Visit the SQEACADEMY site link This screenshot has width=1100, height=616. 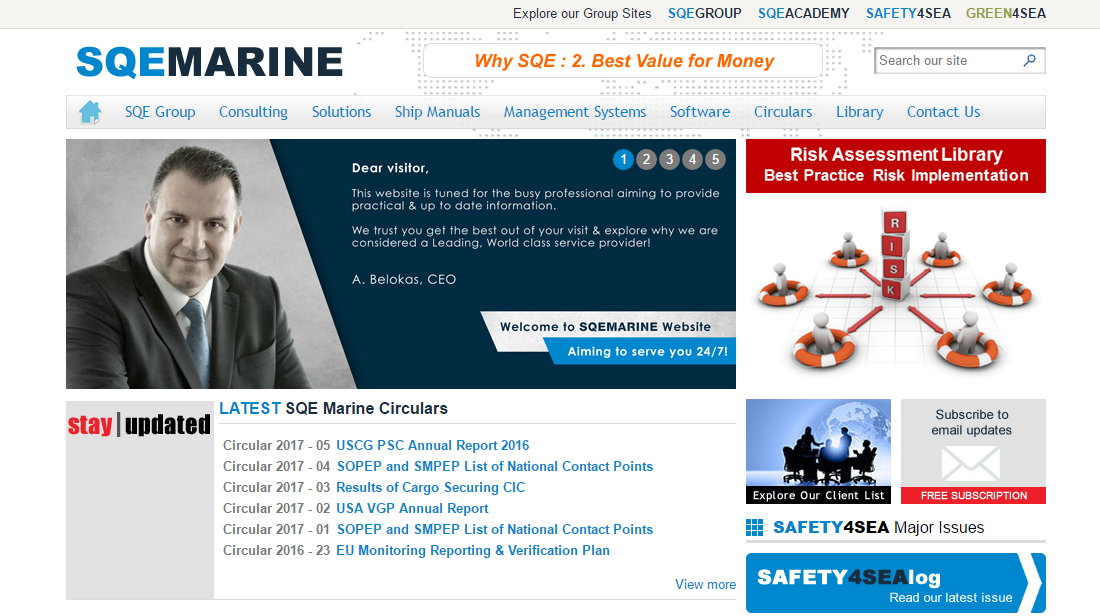coord(803,13)
